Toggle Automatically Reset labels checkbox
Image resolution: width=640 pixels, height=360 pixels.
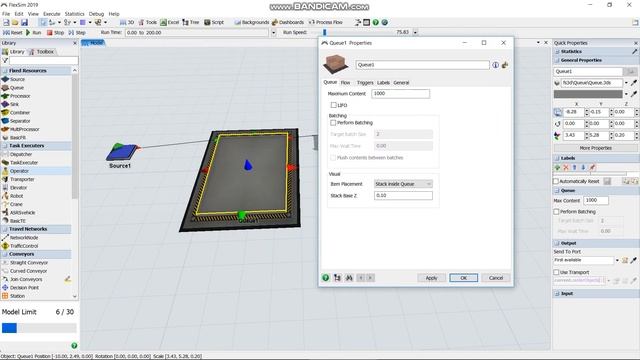click(x=556, y=181)
